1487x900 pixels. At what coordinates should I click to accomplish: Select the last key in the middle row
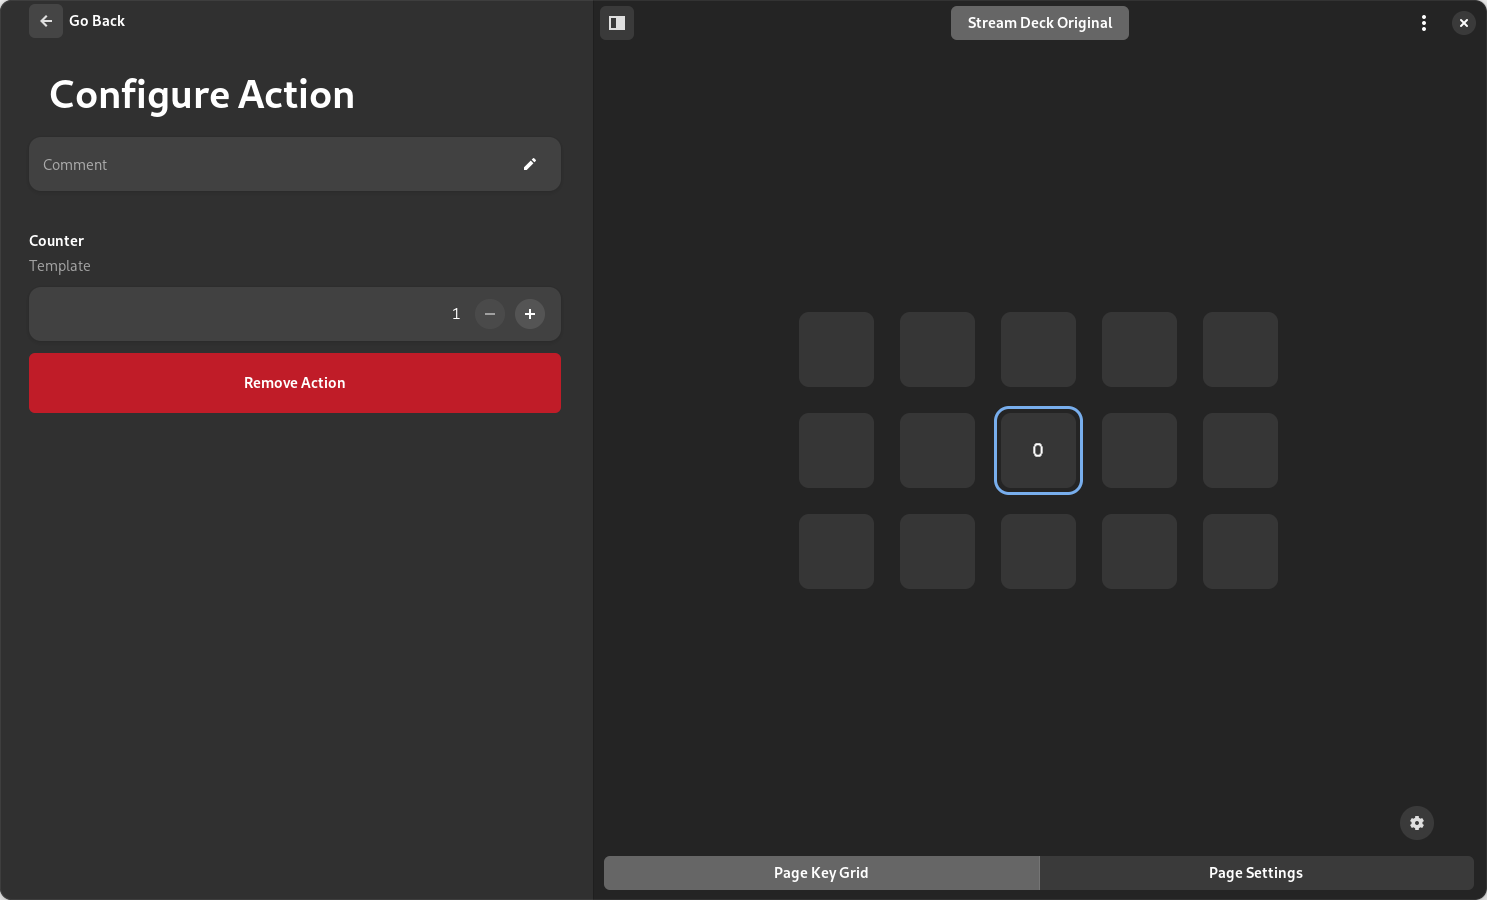pyautogui.click(x=1240, y=450)
